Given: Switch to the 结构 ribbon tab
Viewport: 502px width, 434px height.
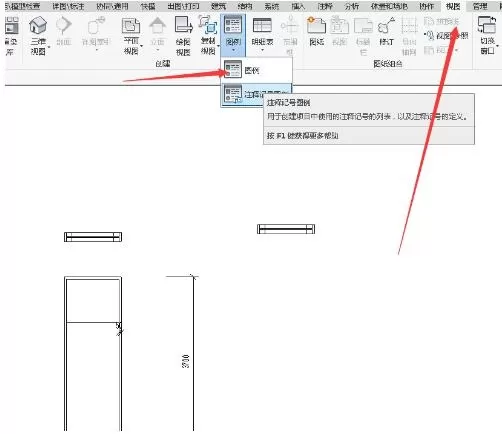Looking at the screenshot, I should [x=245, y=6].
